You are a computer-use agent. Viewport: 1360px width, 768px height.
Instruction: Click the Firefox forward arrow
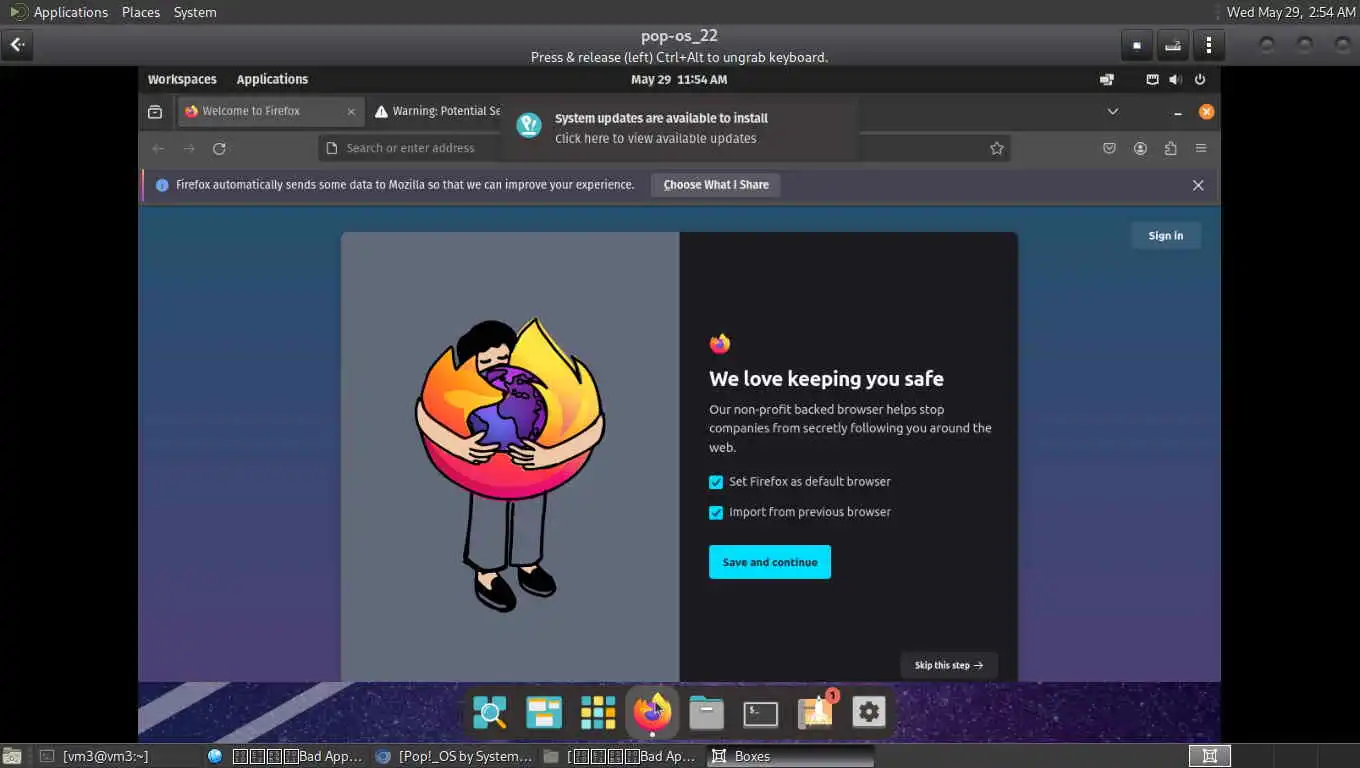coord(189,148)
